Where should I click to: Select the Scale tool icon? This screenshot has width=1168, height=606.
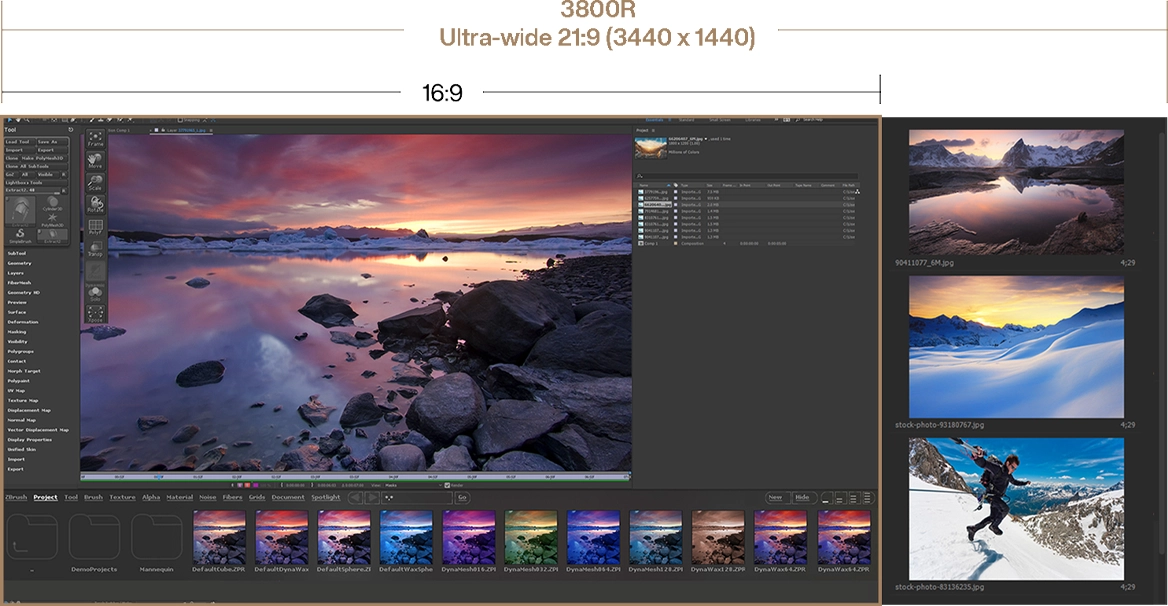[95, 182]
